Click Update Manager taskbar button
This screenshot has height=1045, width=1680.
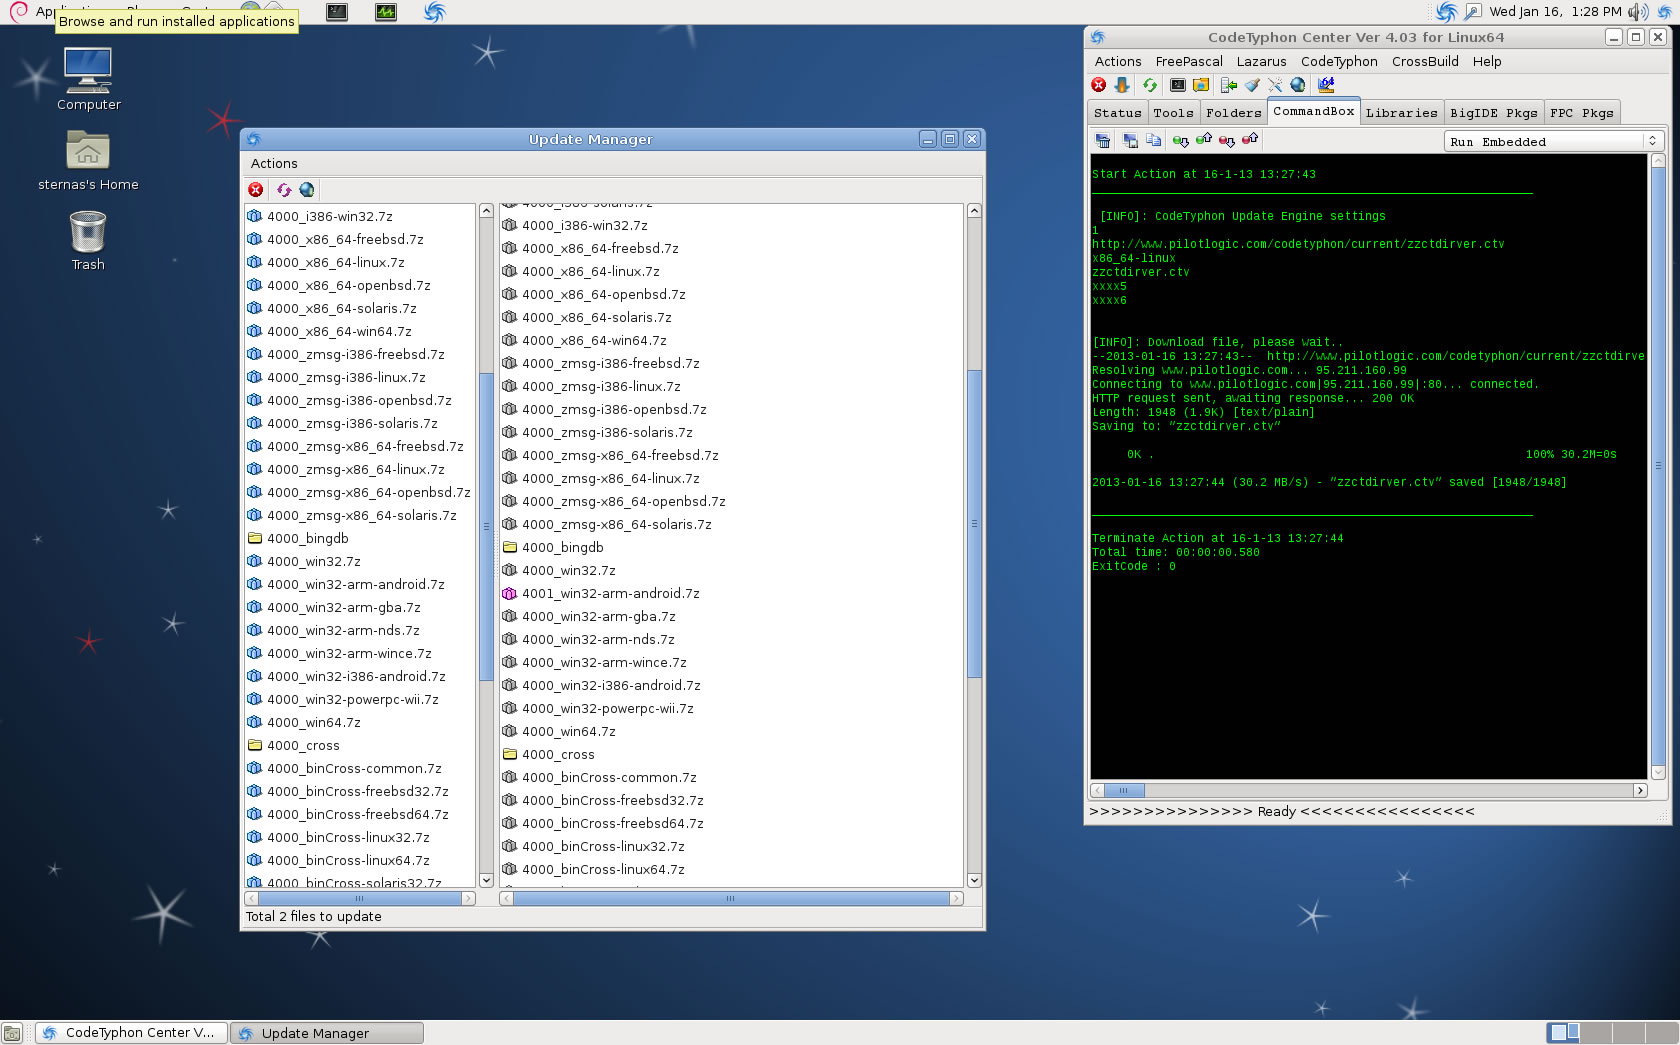[x=327, y=1033]
